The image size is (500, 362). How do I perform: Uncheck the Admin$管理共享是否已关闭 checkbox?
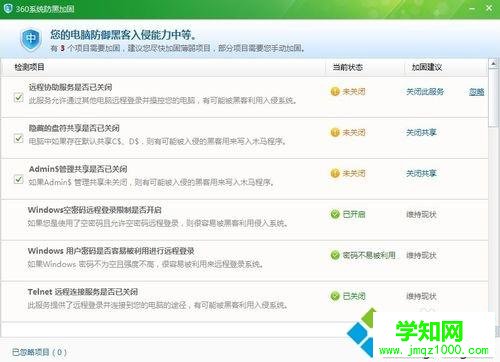click(19, 179)
